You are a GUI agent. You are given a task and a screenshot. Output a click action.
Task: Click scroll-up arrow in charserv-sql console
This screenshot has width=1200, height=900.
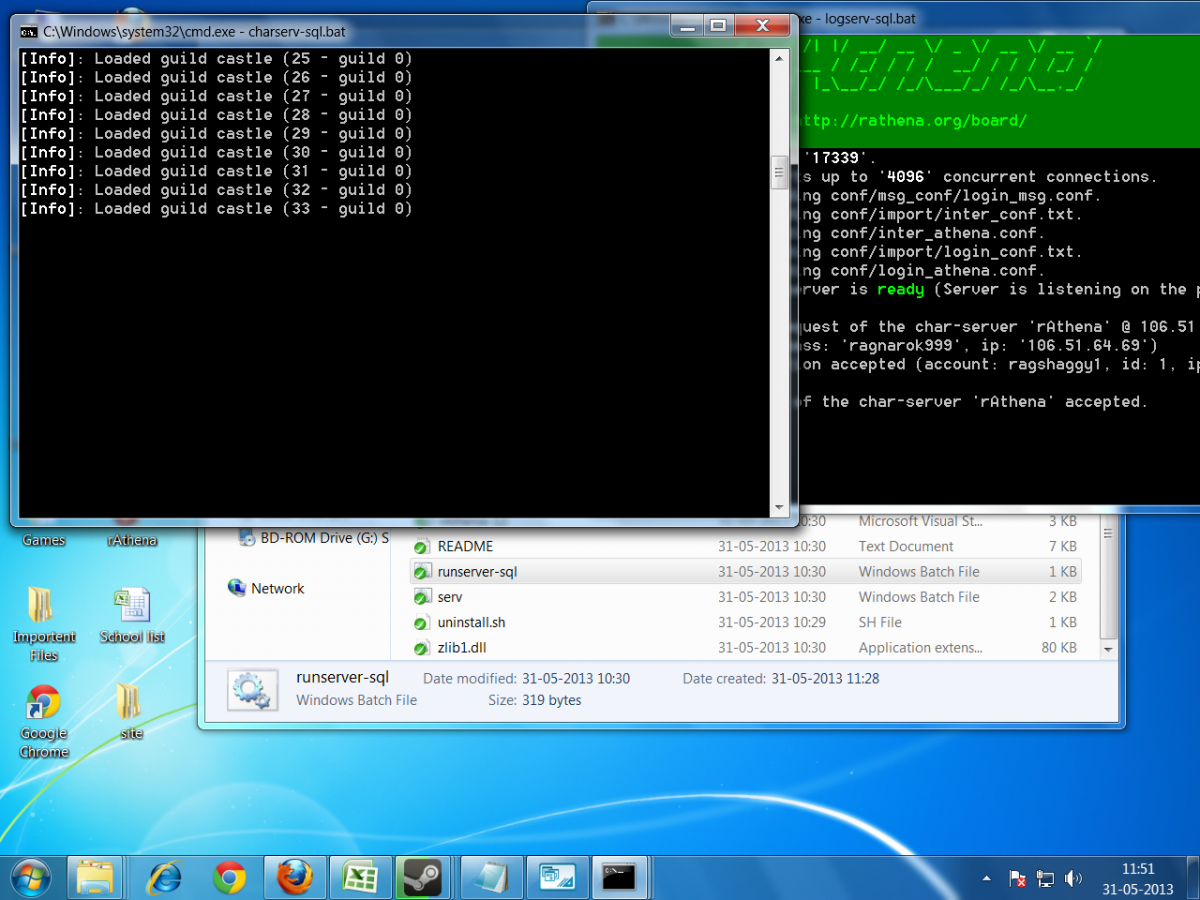pyautogui.click(x=779, y=57)
